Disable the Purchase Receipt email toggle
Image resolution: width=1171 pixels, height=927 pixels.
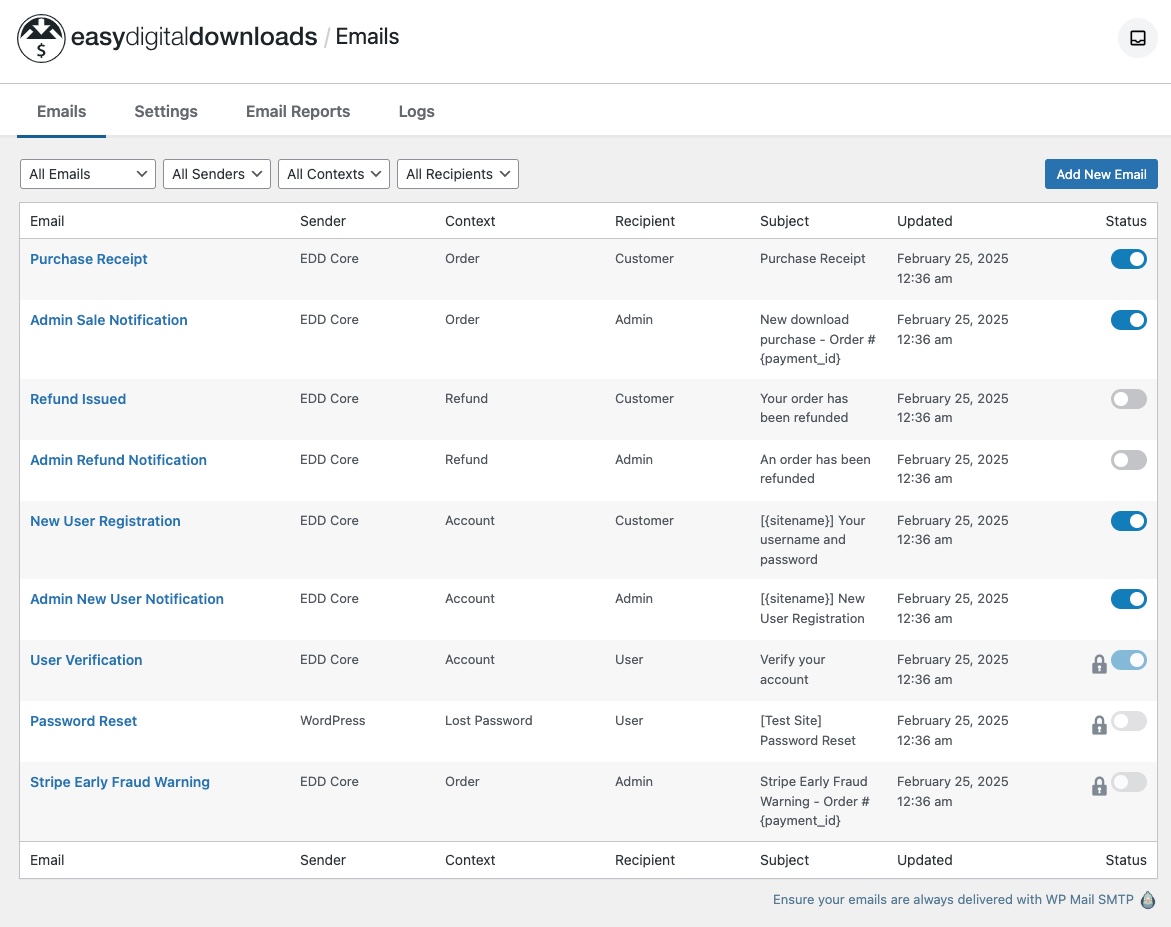click(1128, 259)
